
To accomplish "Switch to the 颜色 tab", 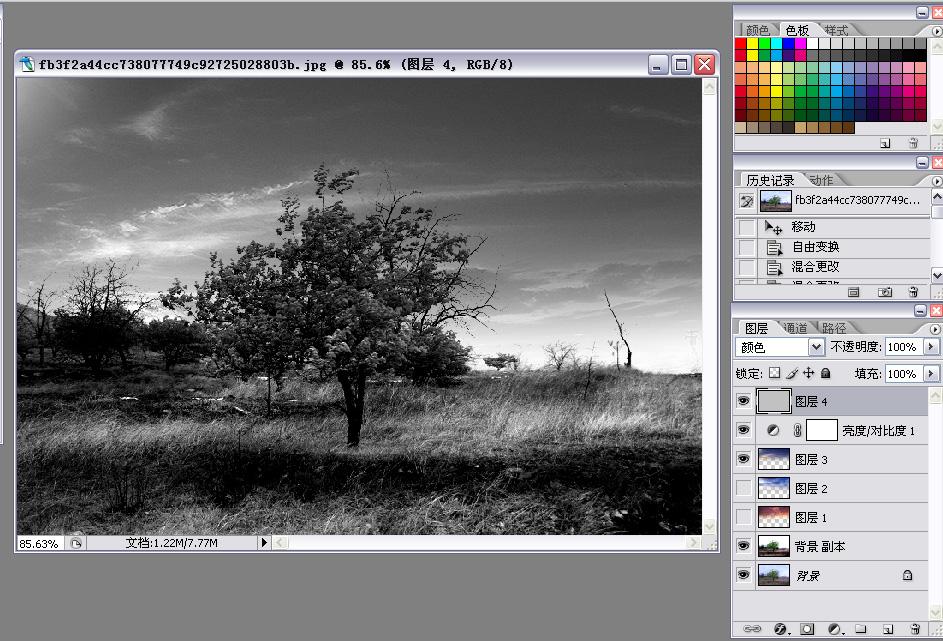I will coord(757,30).
